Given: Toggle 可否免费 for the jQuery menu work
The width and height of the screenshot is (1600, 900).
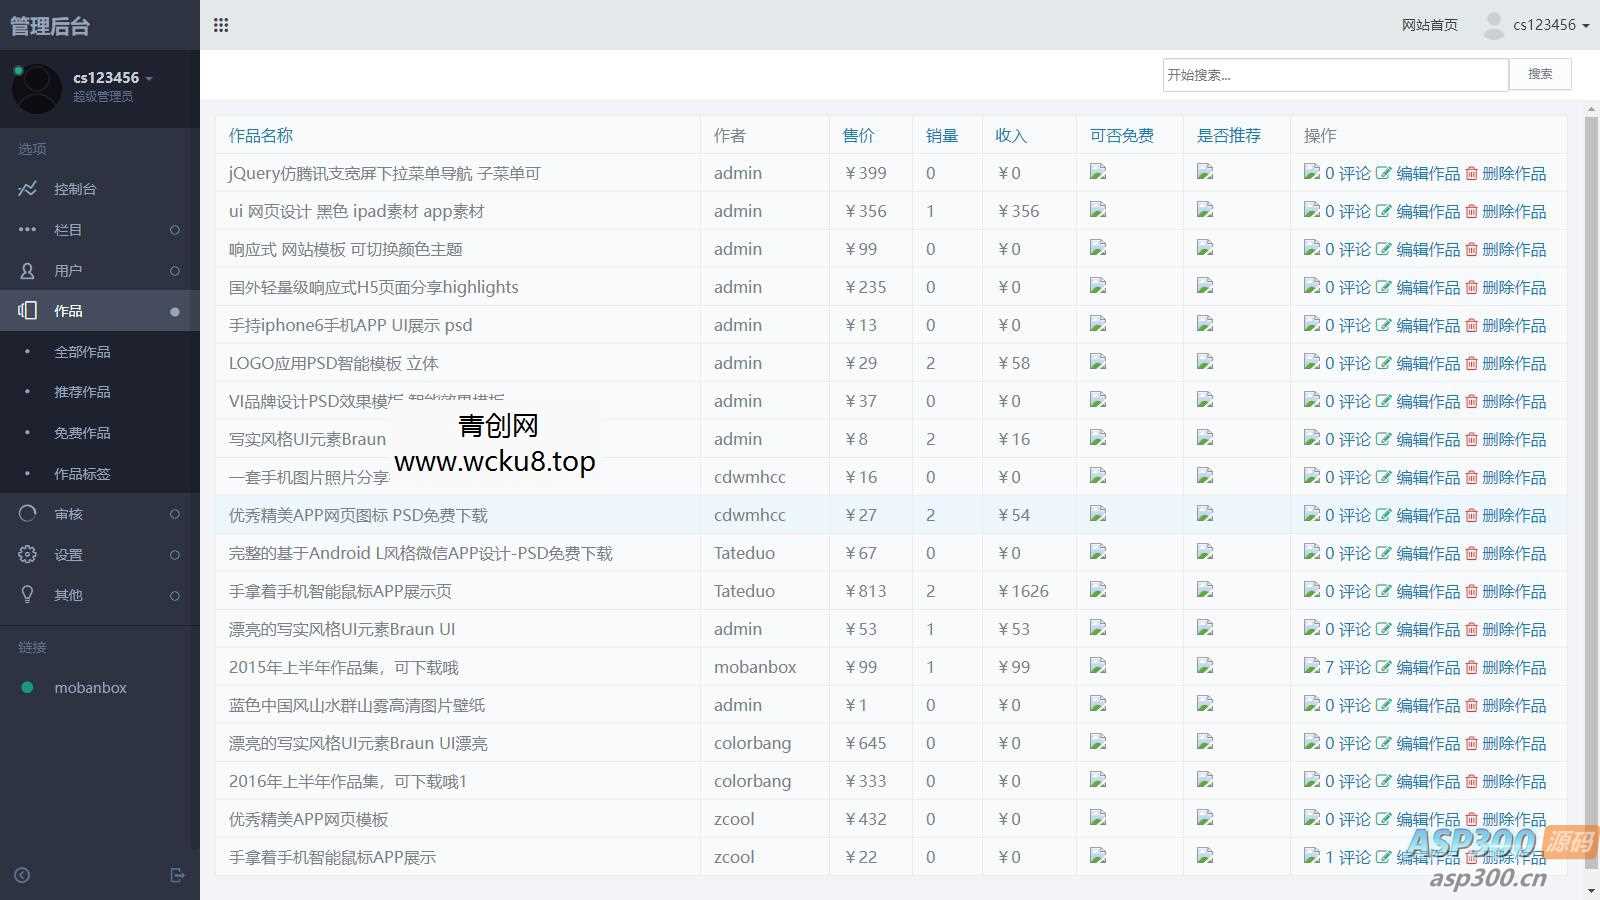Looking at the screenshot, I should point(1098,171).
